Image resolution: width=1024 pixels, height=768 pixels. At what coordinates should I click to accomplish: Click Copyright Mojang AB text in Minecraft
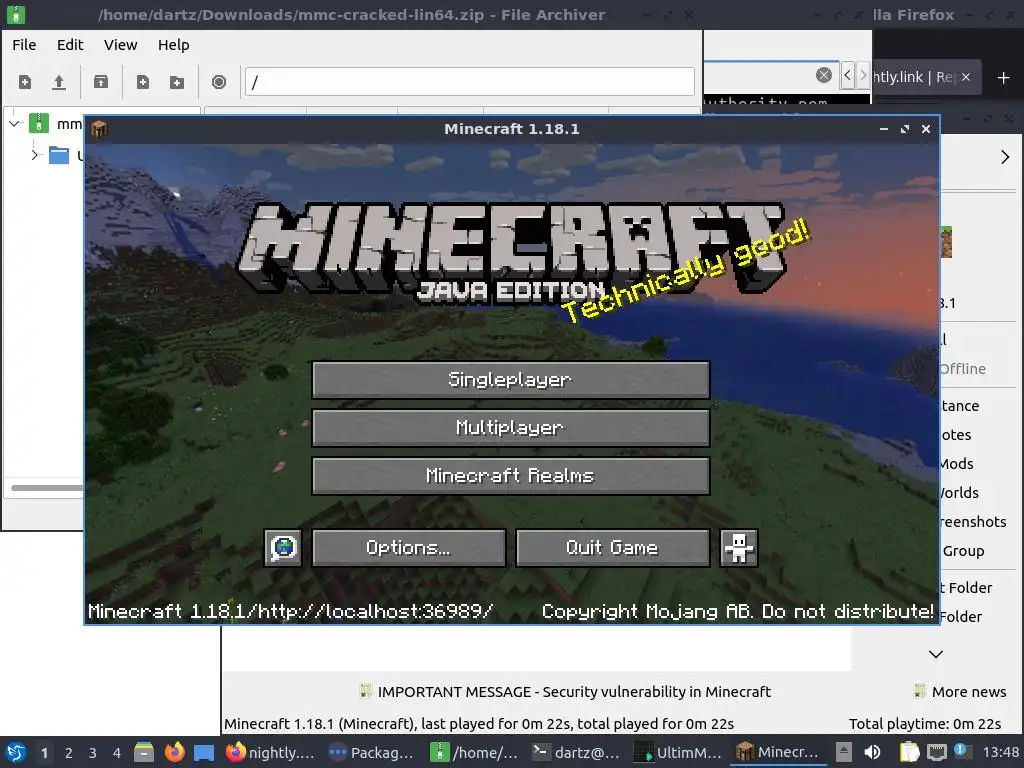pos(738,611)
